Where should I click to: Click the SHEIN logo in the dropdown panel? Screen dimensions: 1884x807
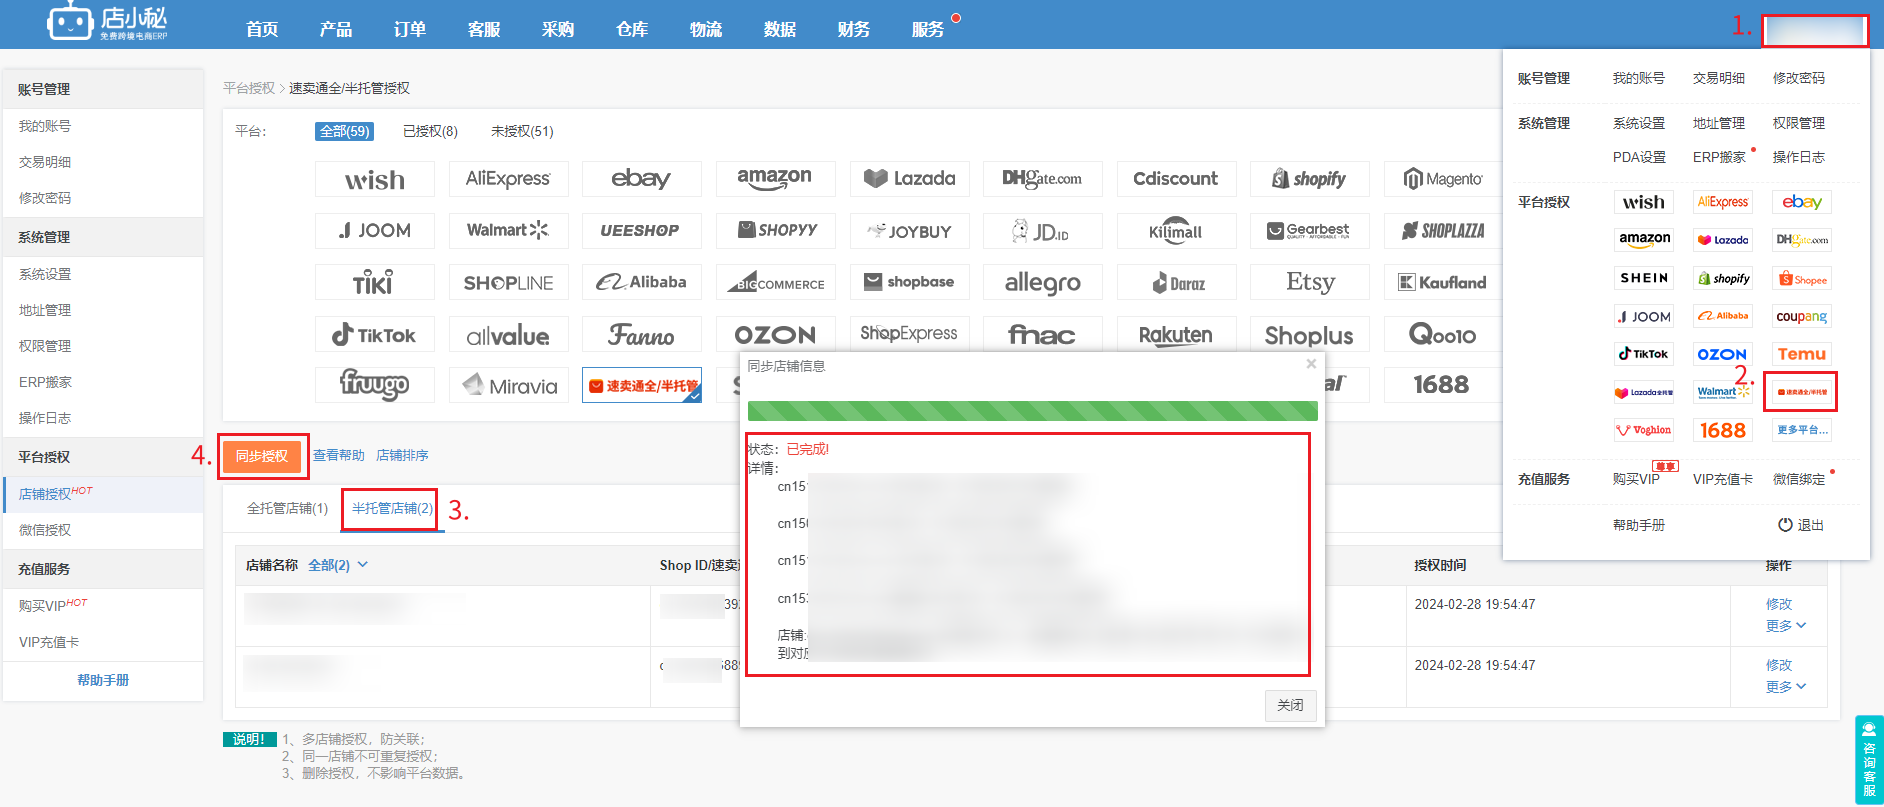pos(1644,278)
